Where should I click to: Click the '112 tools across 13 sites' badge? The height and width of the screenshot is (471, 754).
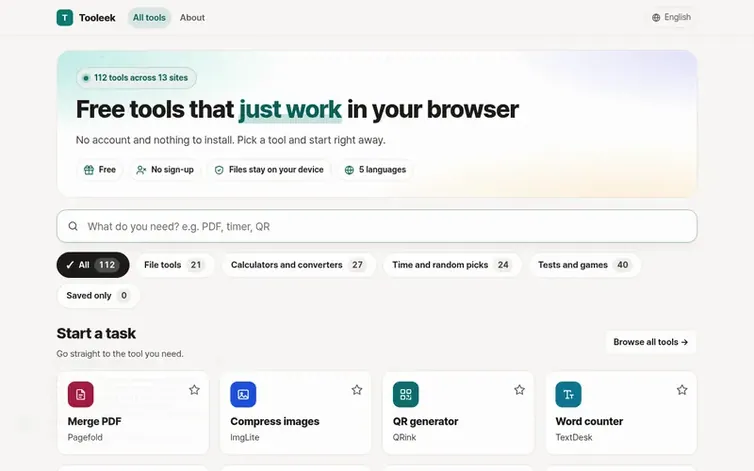136,77
